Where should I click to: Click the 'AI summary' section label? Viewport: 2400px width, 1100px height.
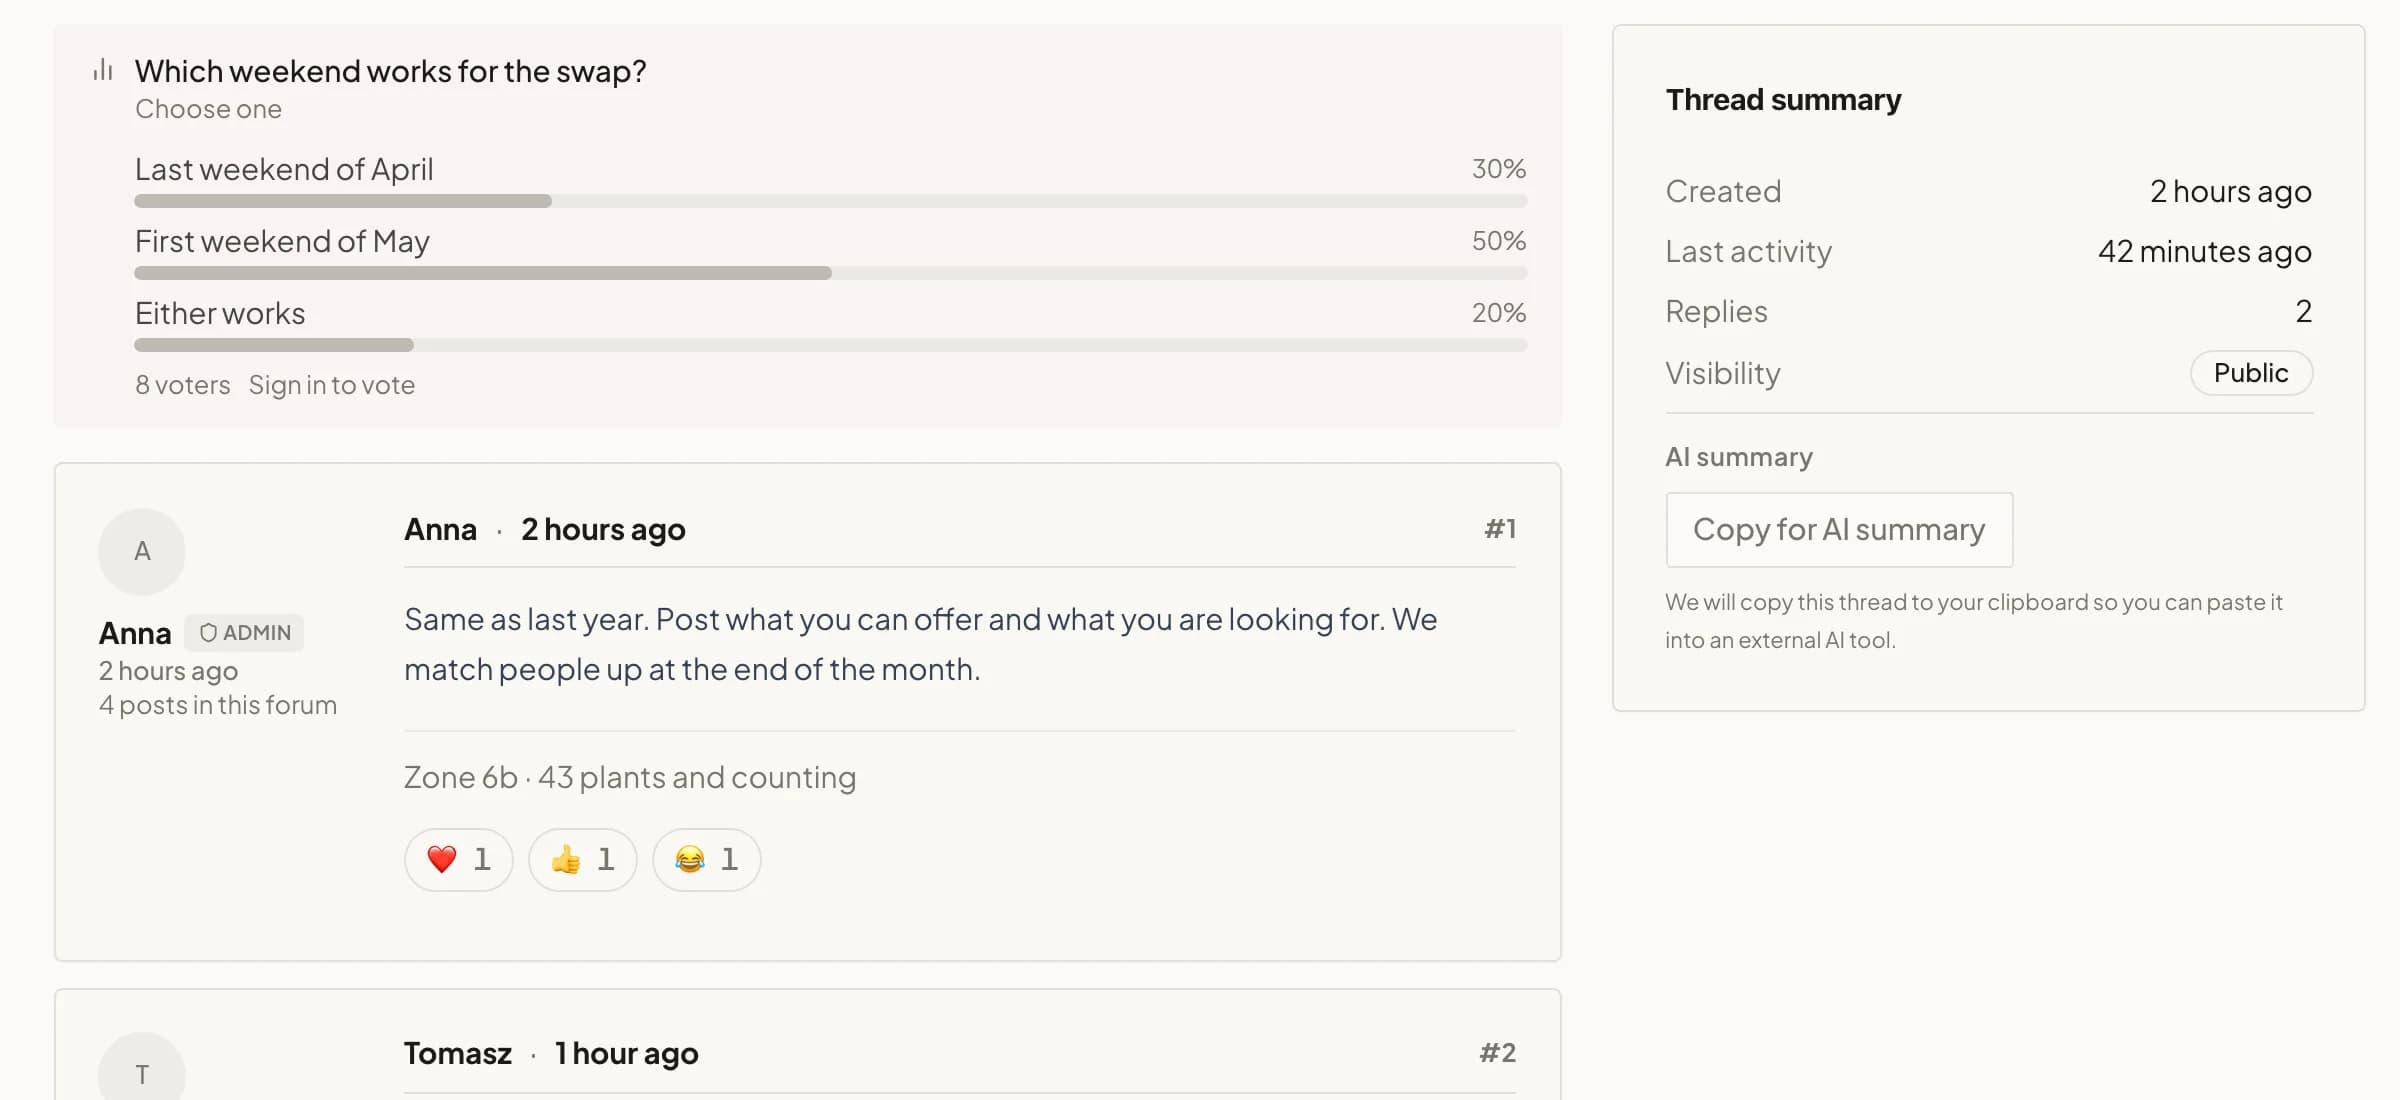(x=1739, y=457)
